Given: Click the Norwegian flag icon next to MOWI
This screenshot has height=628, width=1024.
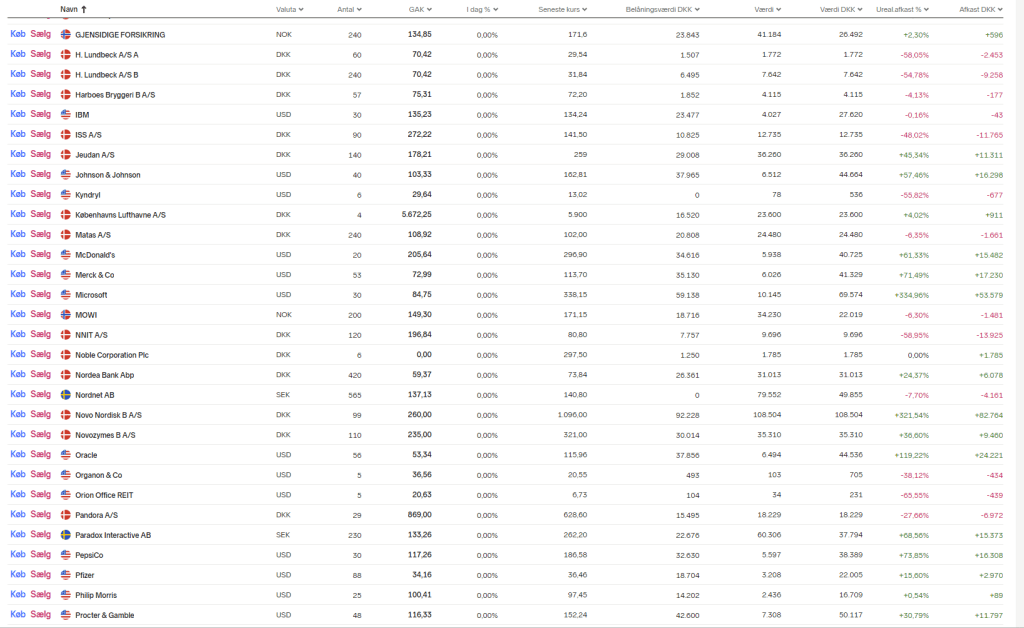Looking at the screenshot, I should (x=66, y=314).
